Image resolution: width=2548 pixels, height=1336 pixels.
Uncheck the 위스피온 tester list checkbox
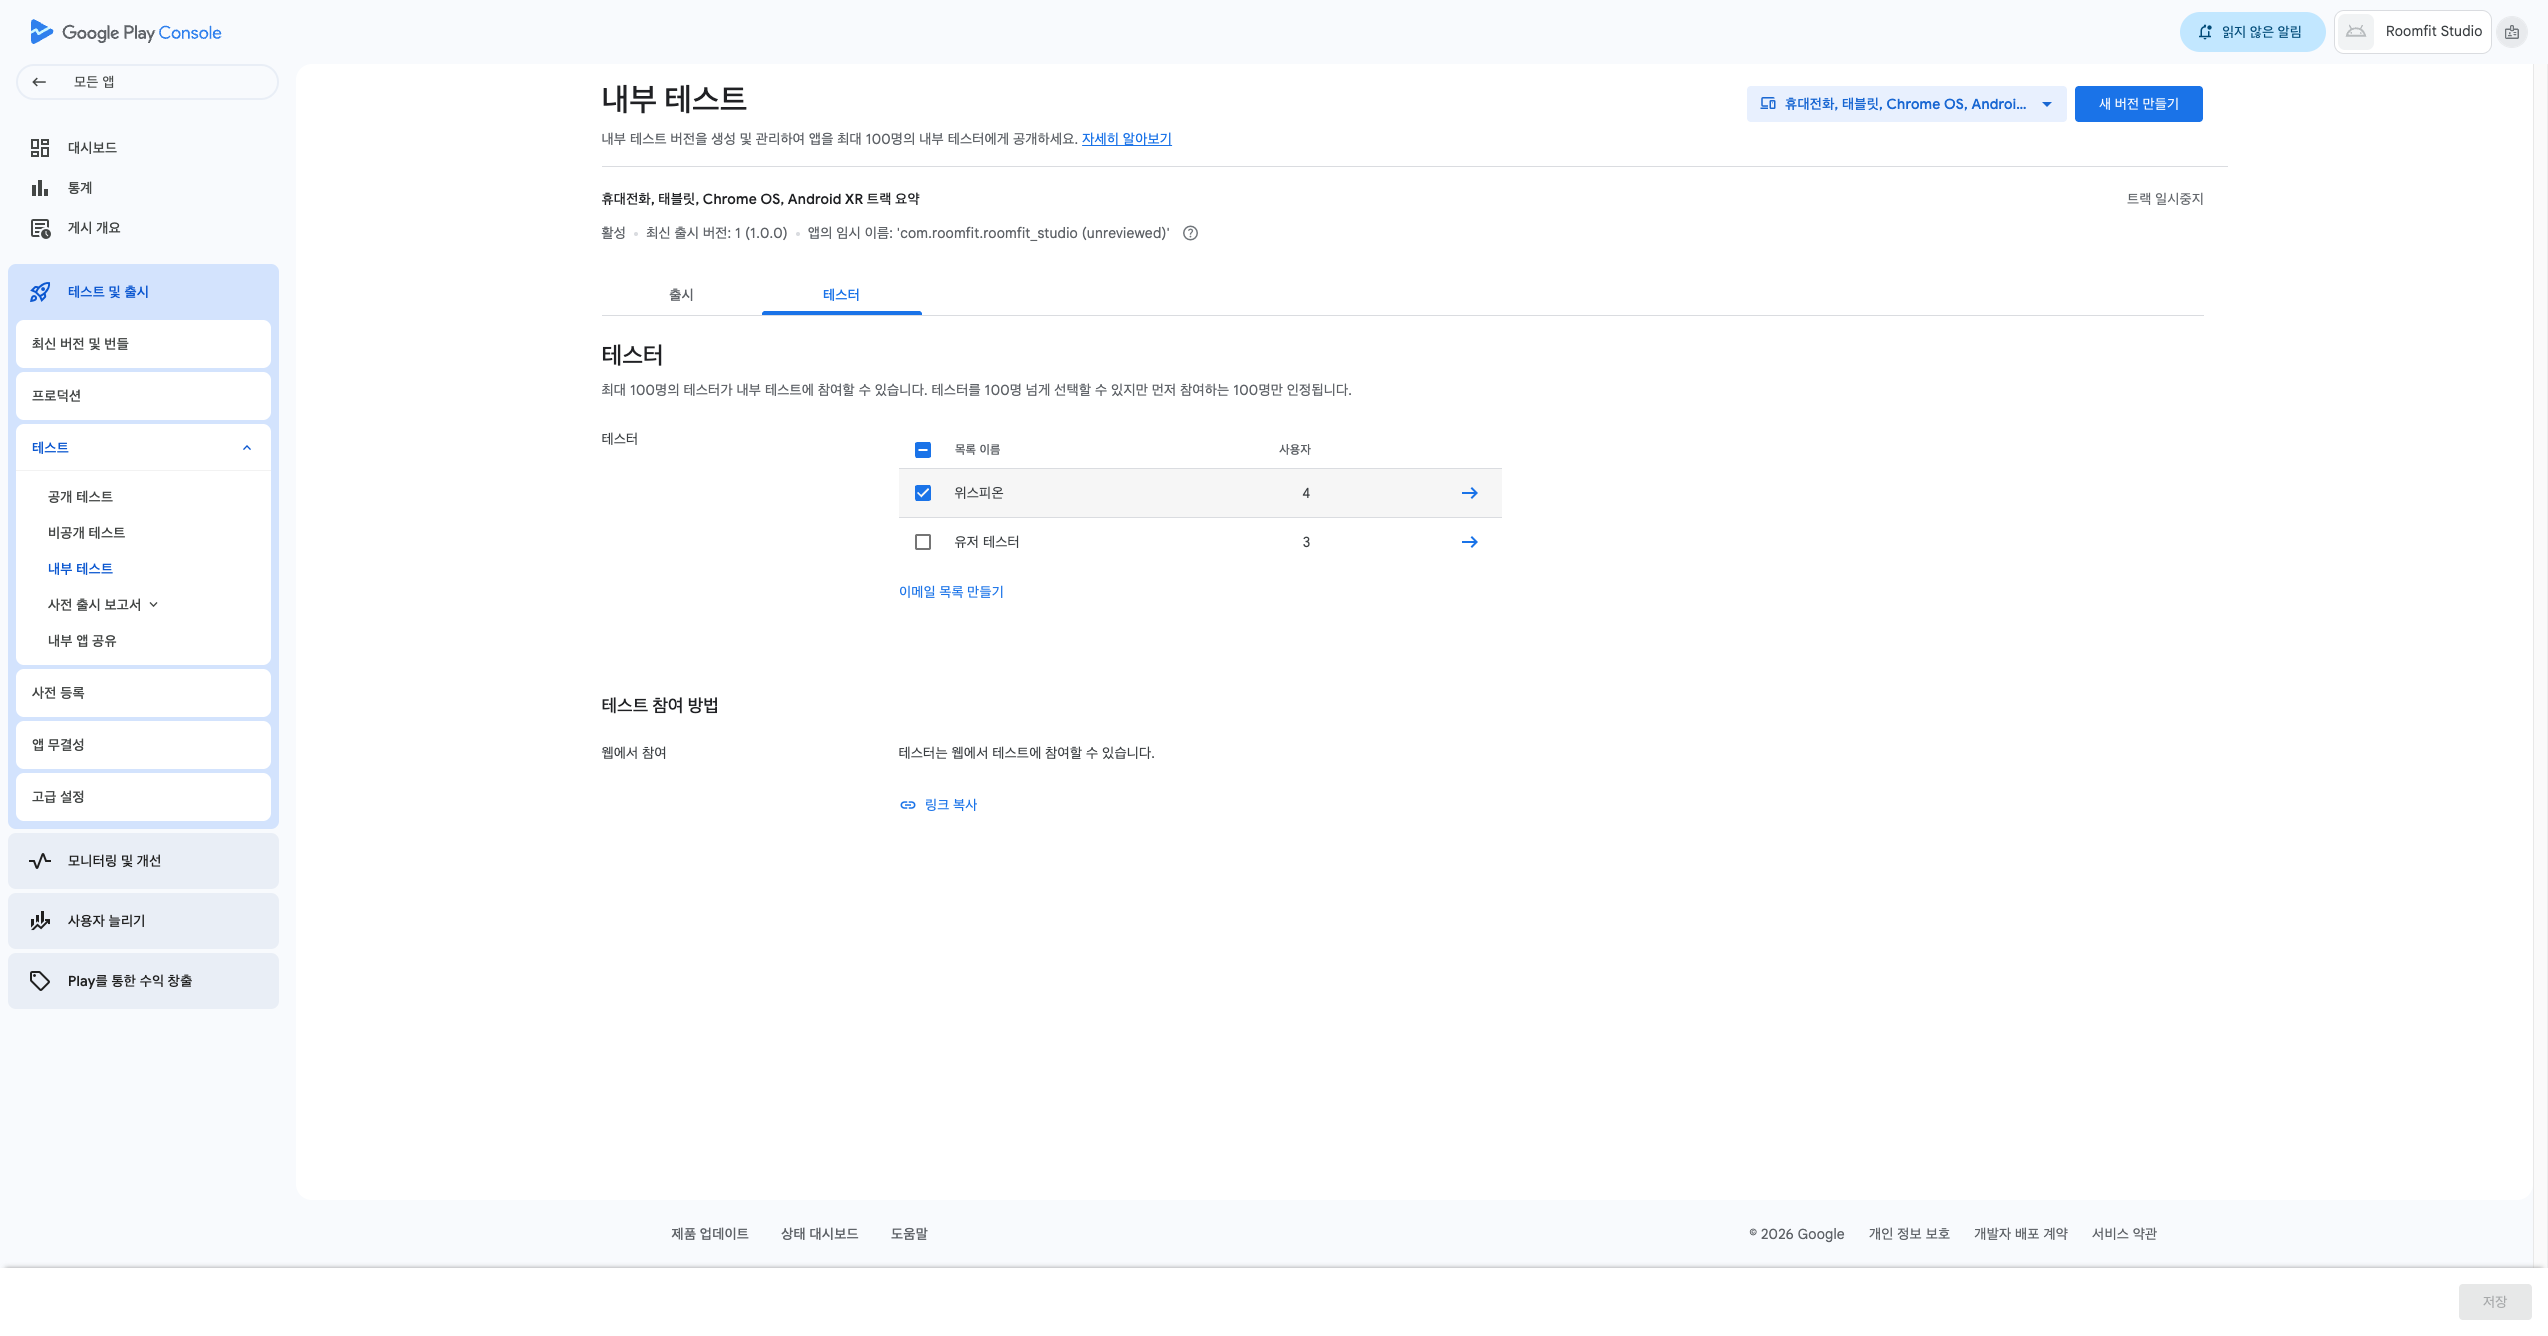pos(923,493)
